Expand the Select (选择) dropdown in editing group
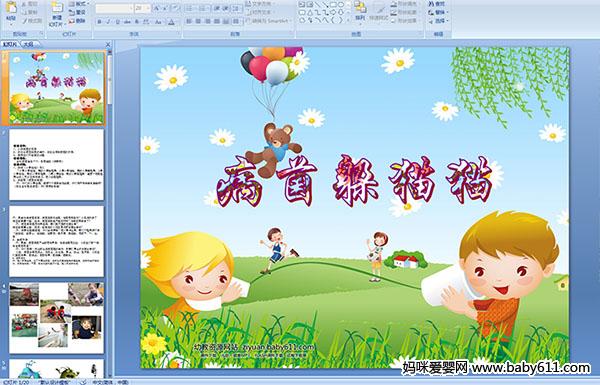 (x=439, y=21)
